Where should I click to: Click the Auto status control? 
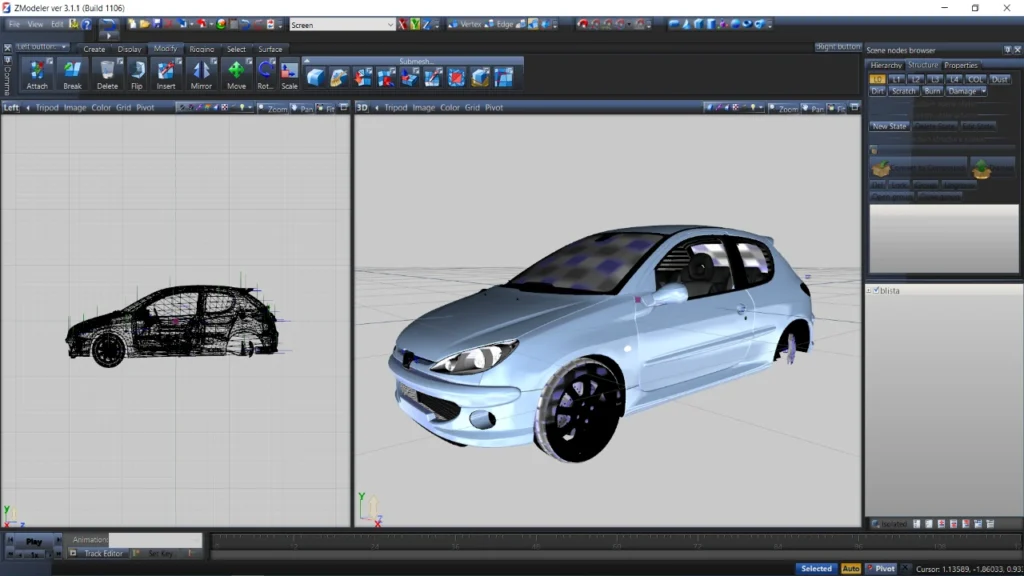(x=851, y=568)
